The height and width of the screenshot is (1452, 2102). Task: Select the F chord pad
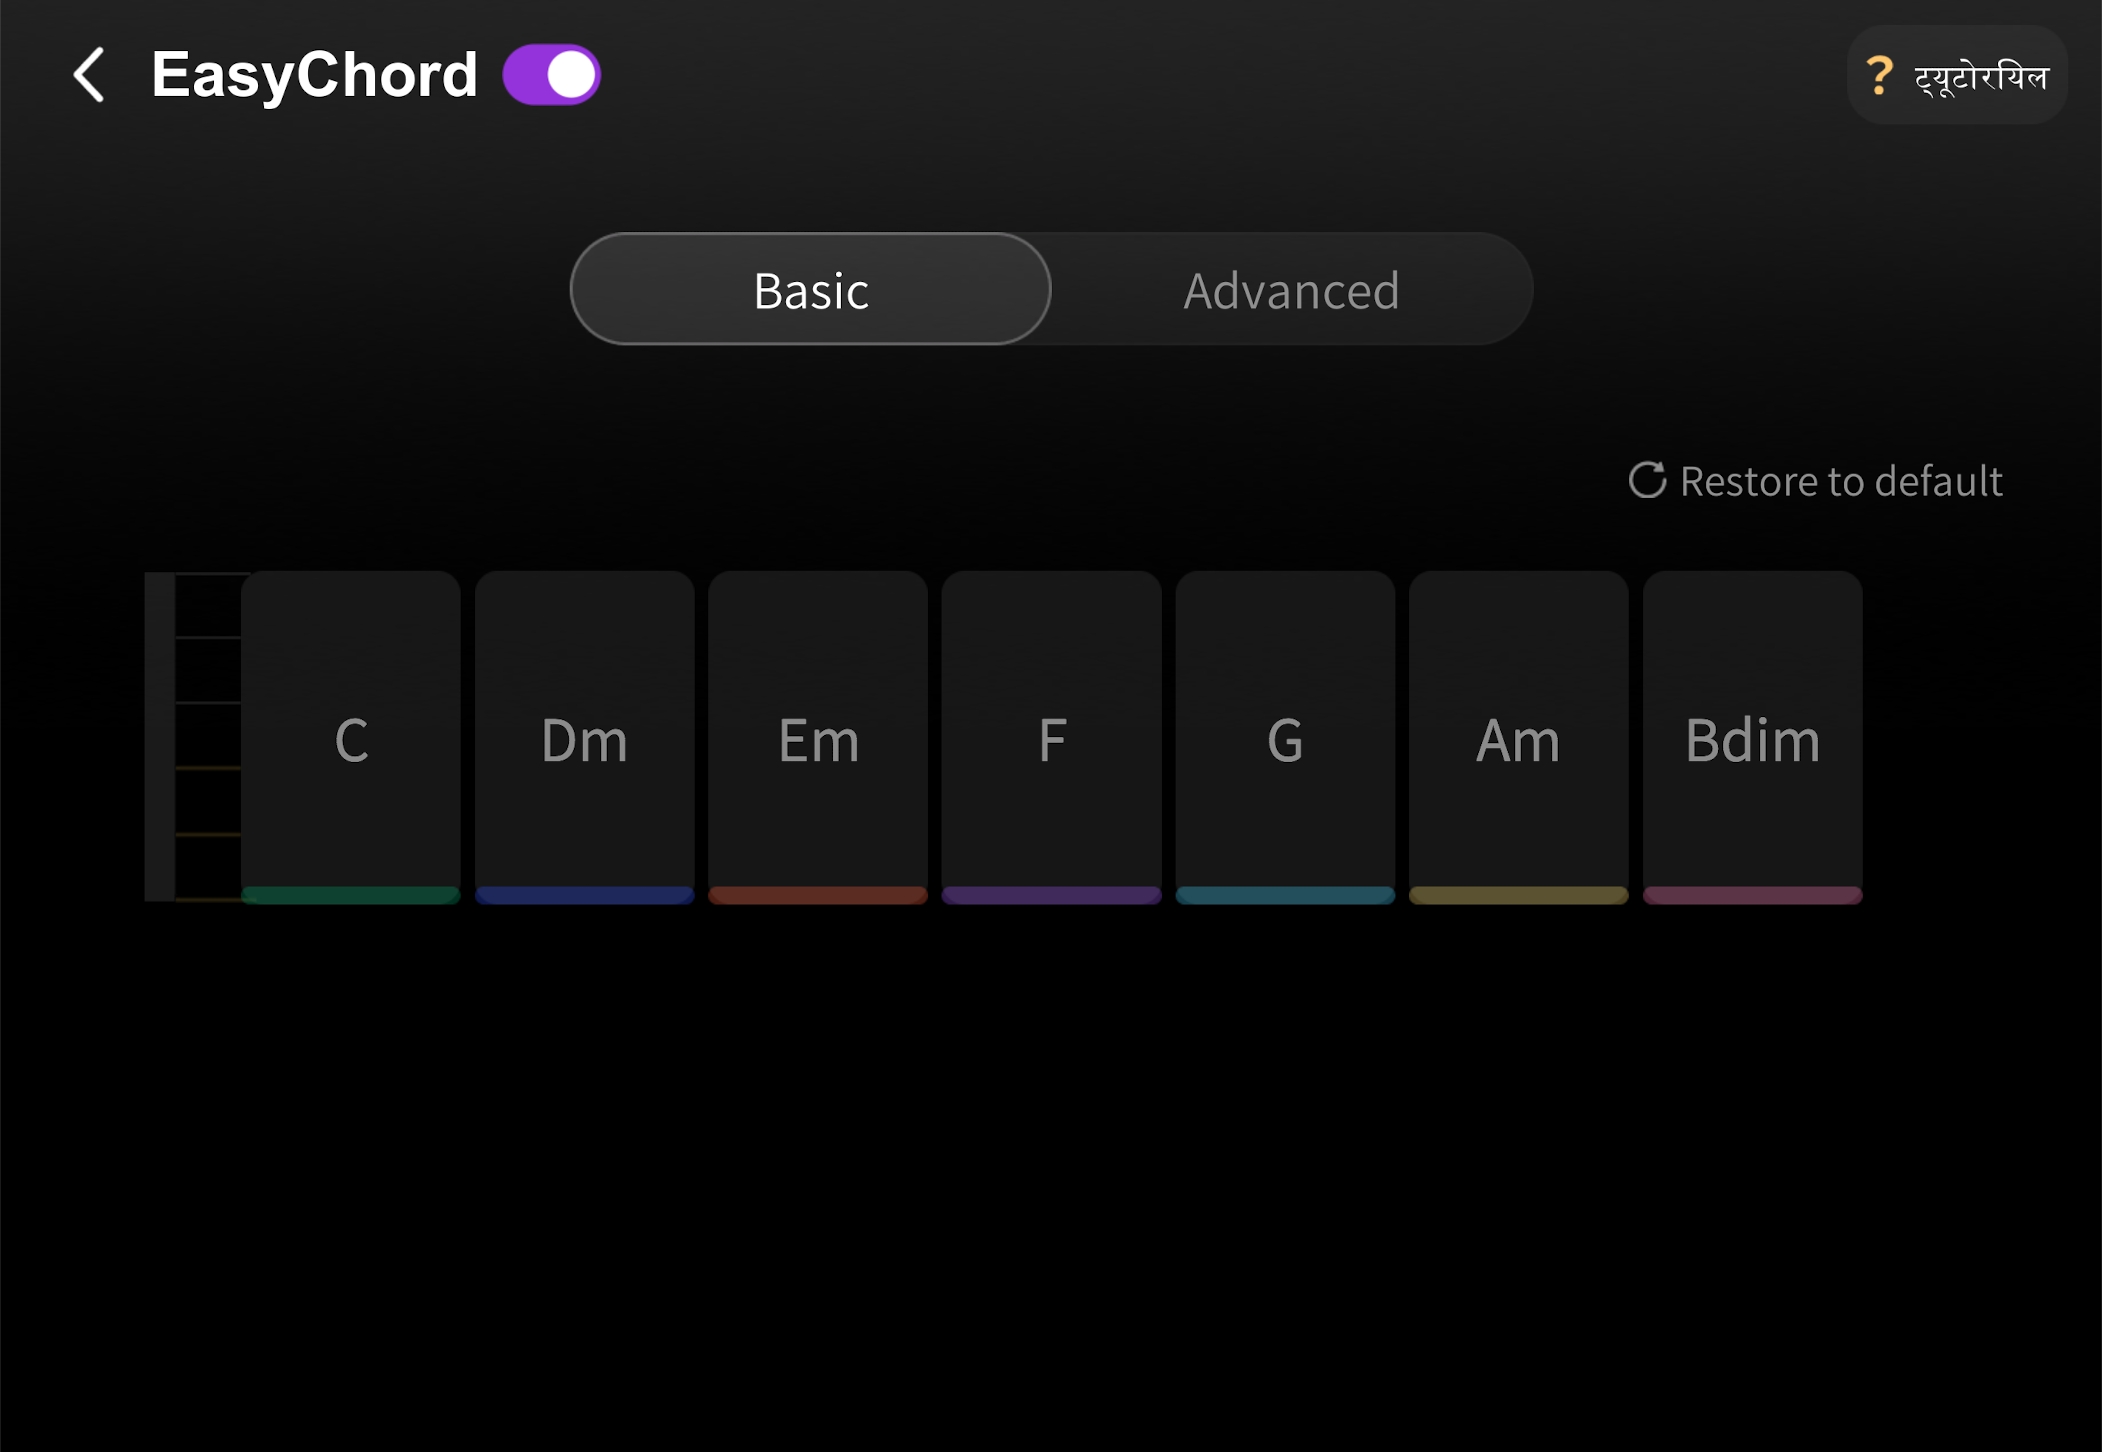(1052, 740)
